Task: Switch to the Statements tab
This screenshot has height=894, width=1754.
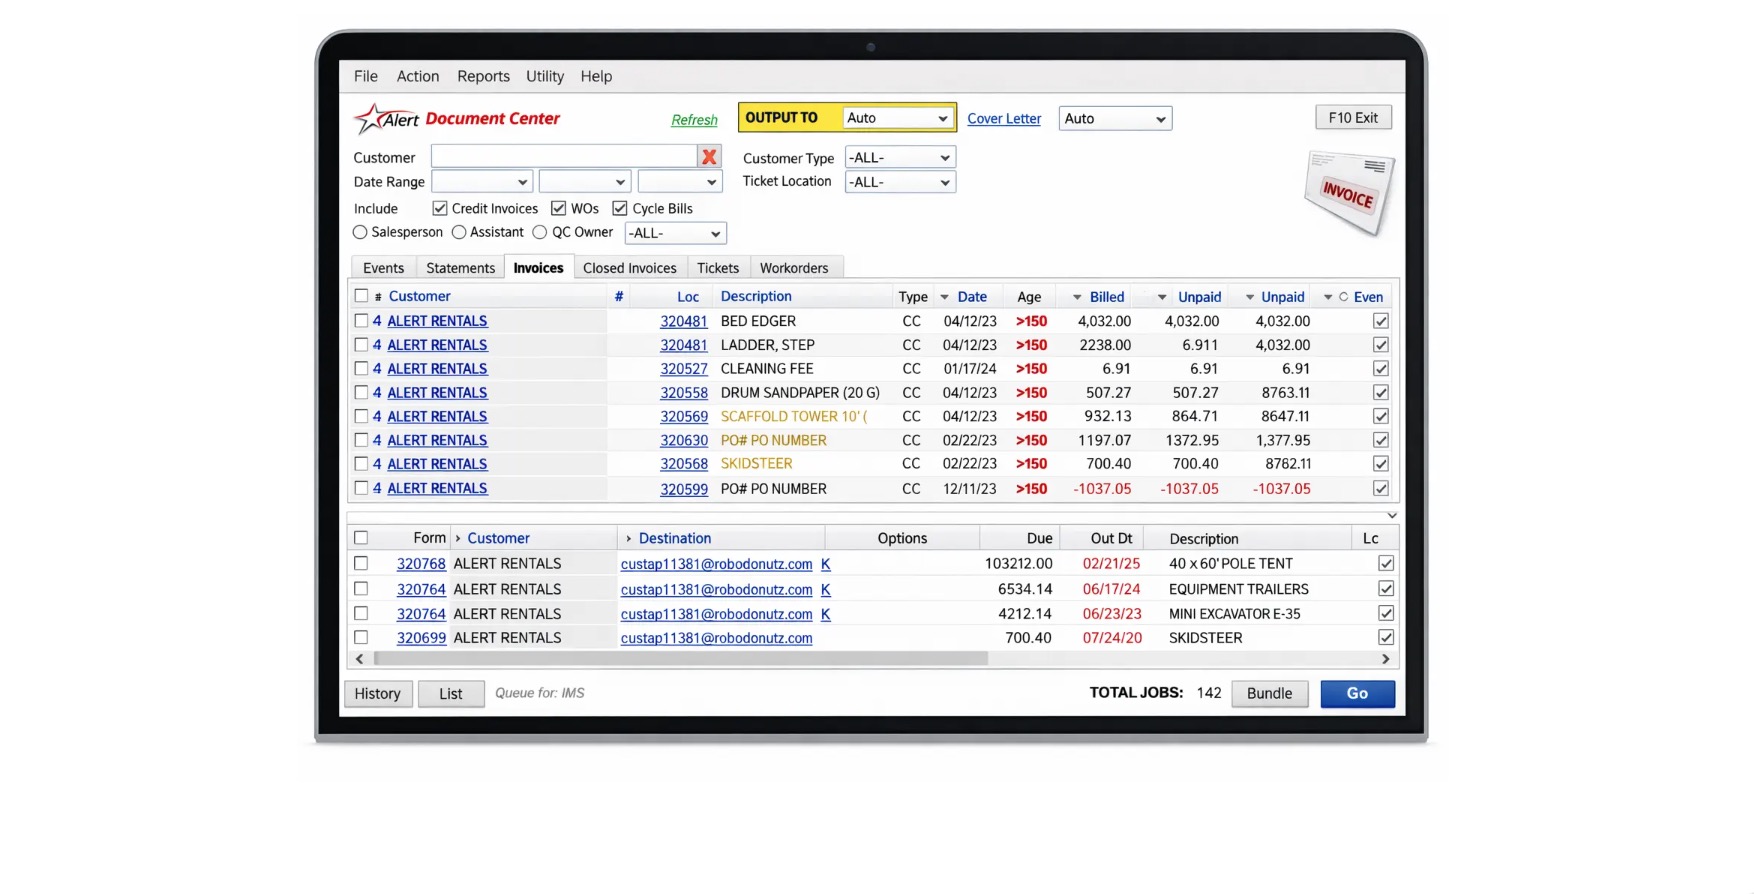Action: (460, 268)
